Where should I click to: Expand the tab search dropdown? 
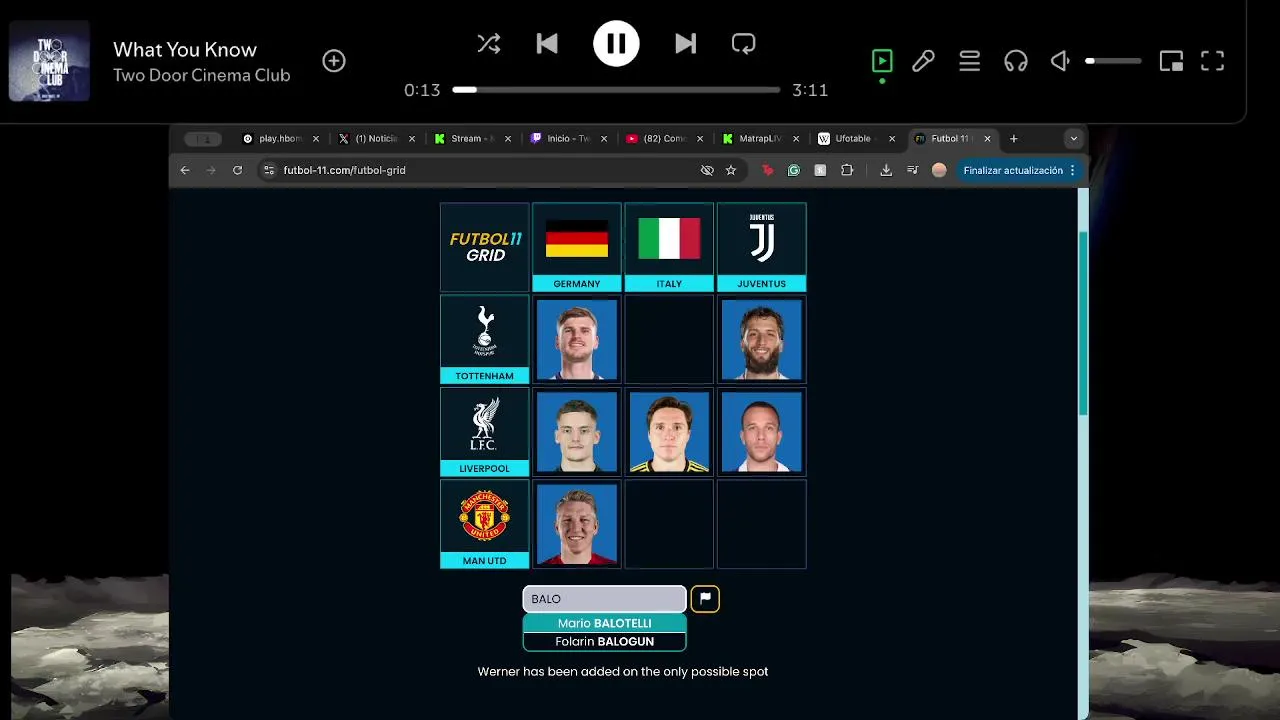1073,139
